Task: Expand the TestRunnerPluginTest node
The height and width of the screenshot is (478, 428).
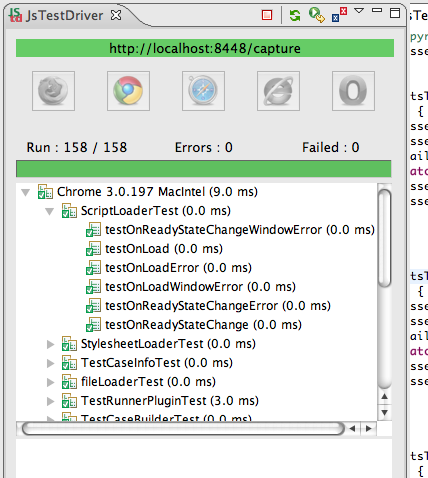Action: [x=50, y=401]
